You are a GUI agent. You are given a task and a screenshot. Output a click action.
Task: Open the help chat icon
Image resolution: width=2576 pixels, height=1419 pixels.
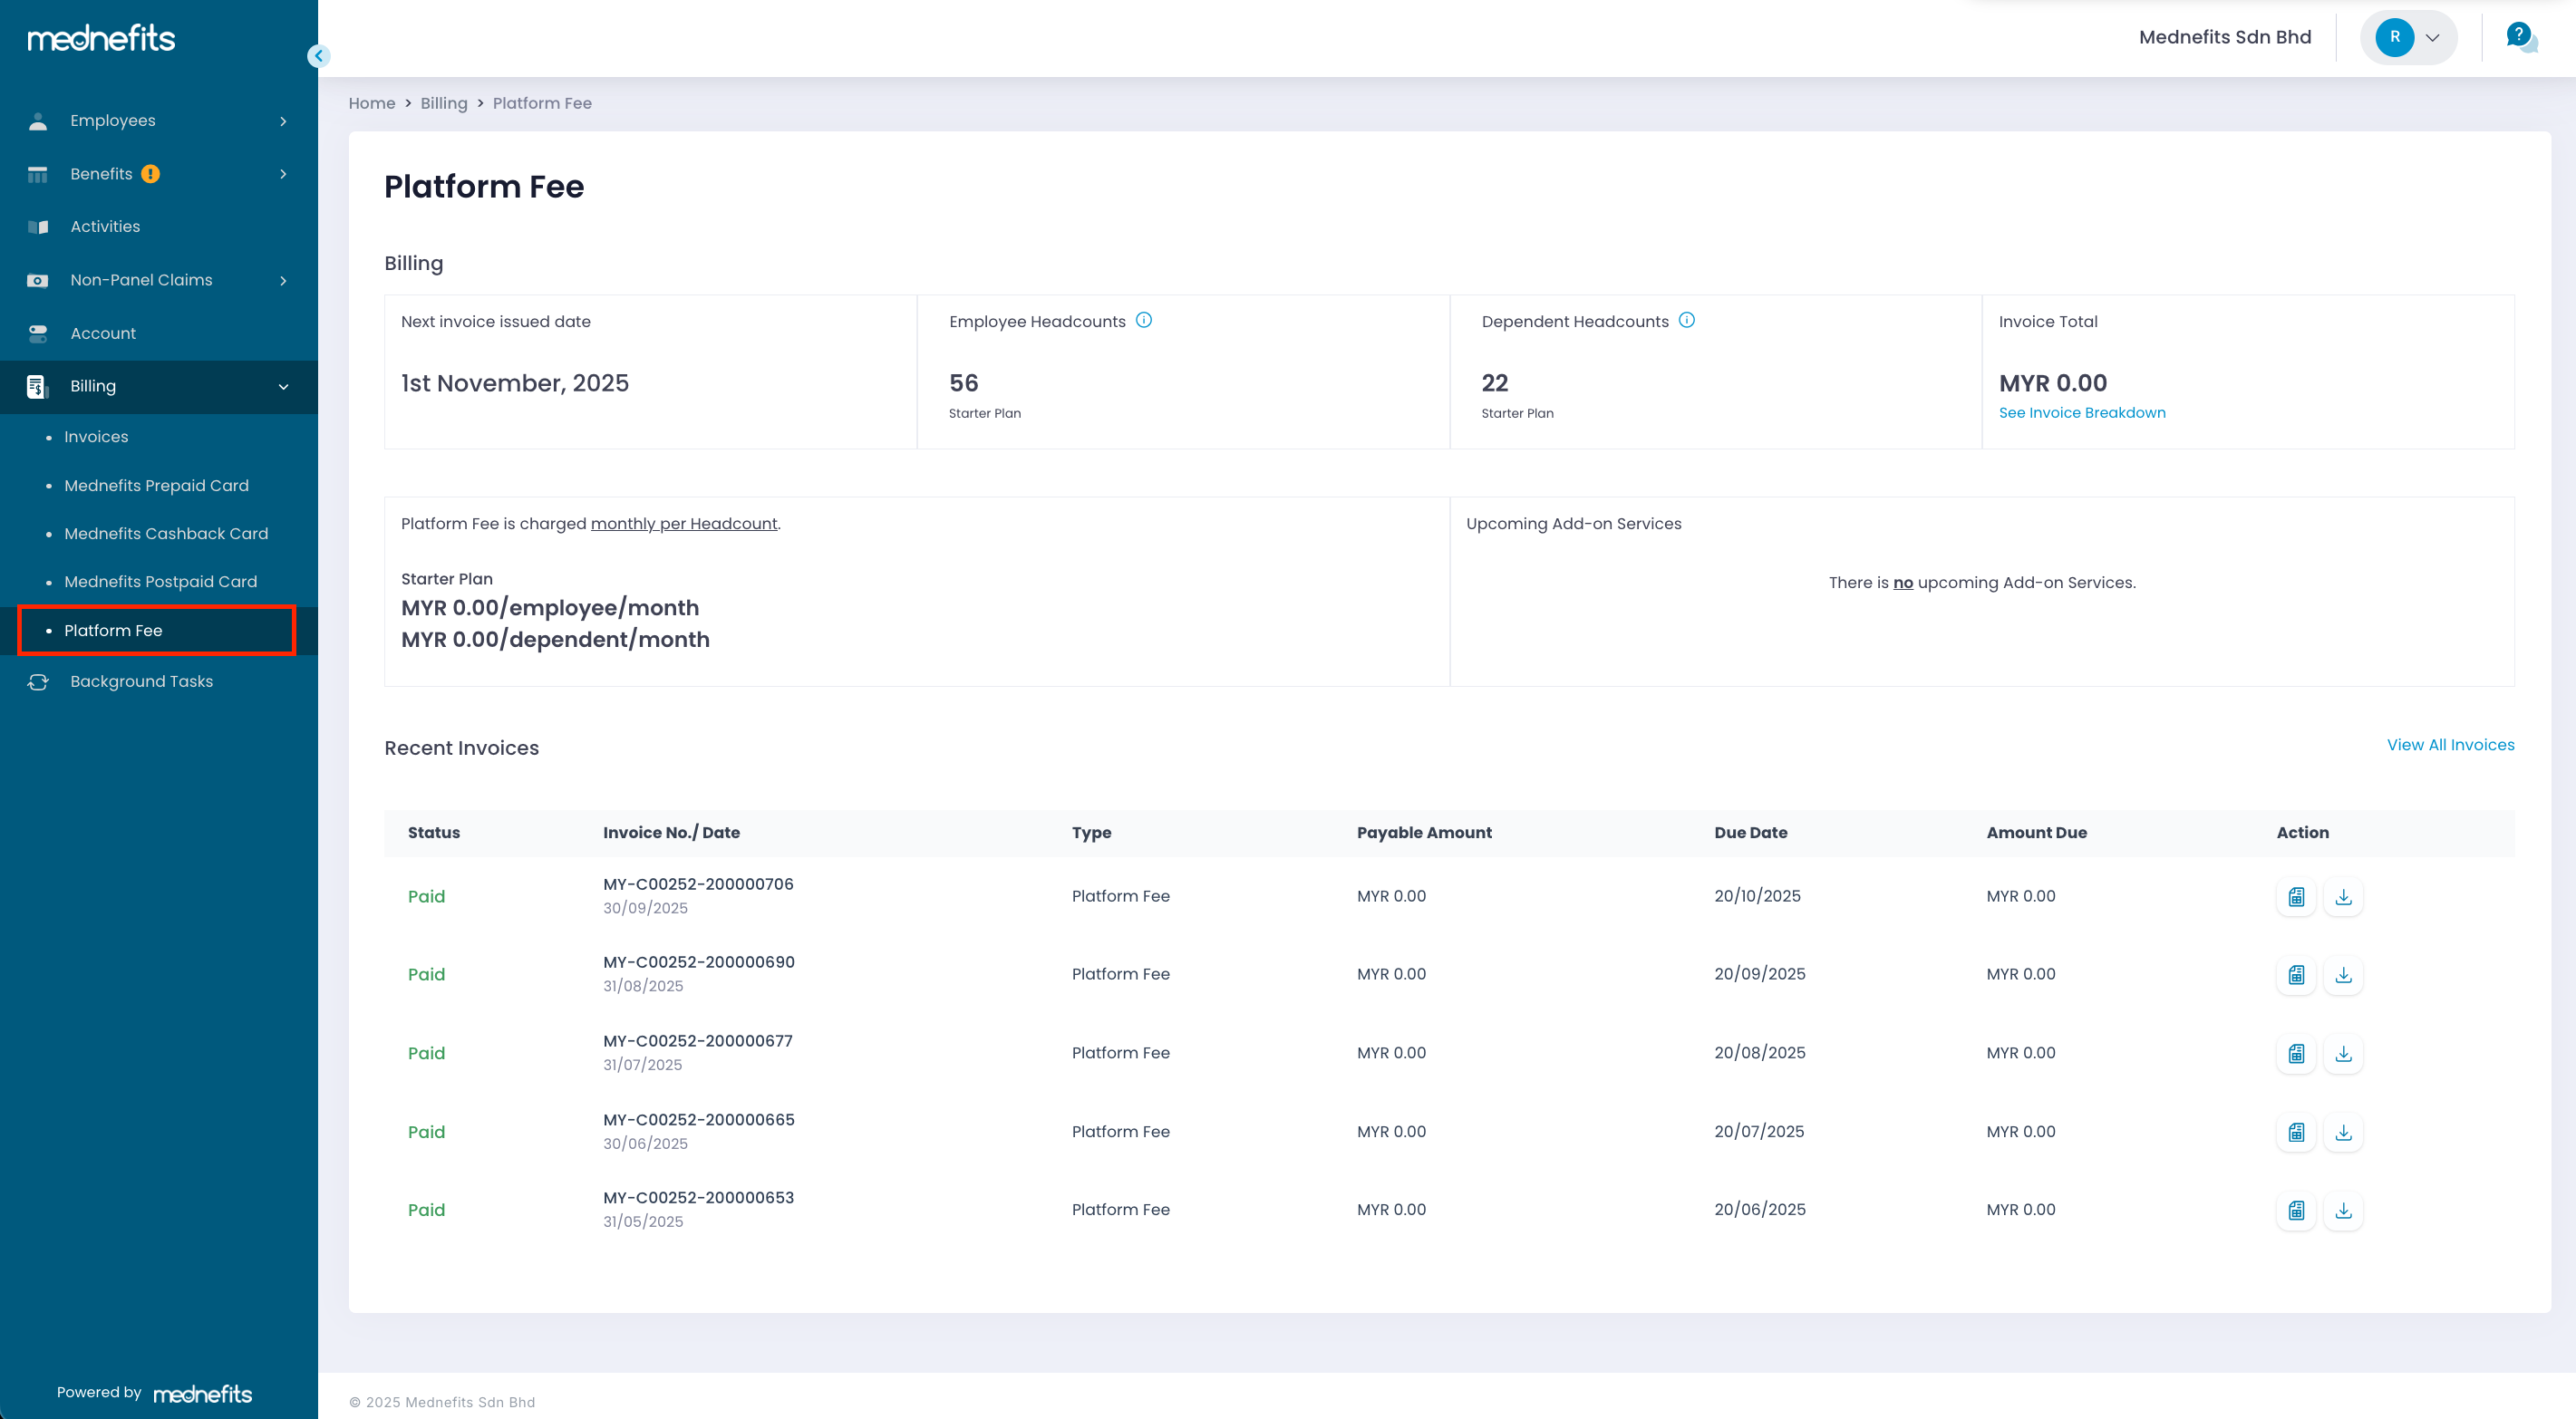click(2520, 38)
